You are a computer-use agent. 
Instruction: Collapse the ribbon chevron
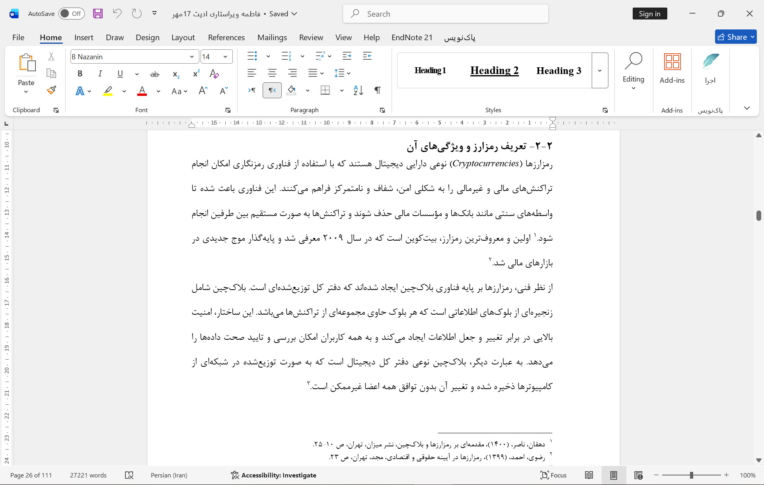(747, 108)
